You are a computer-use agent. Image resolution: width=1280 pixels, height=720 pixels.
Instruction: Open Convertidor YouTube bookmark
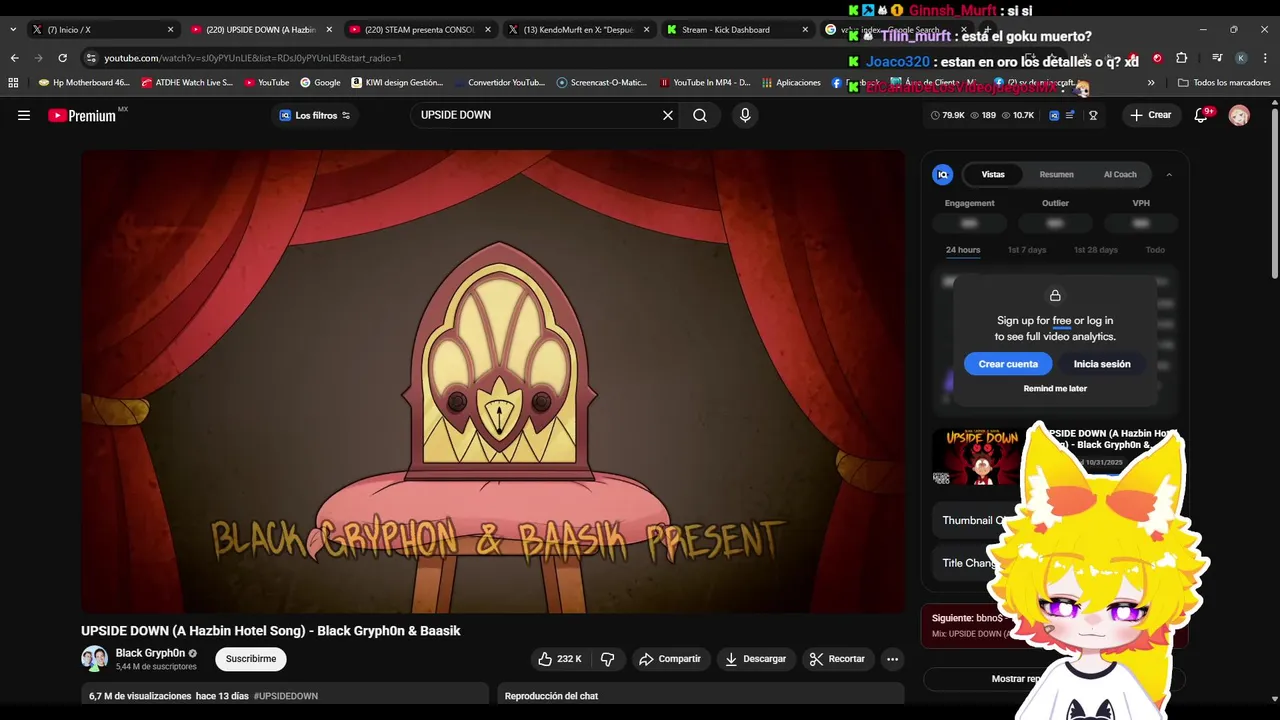(499, 83)
